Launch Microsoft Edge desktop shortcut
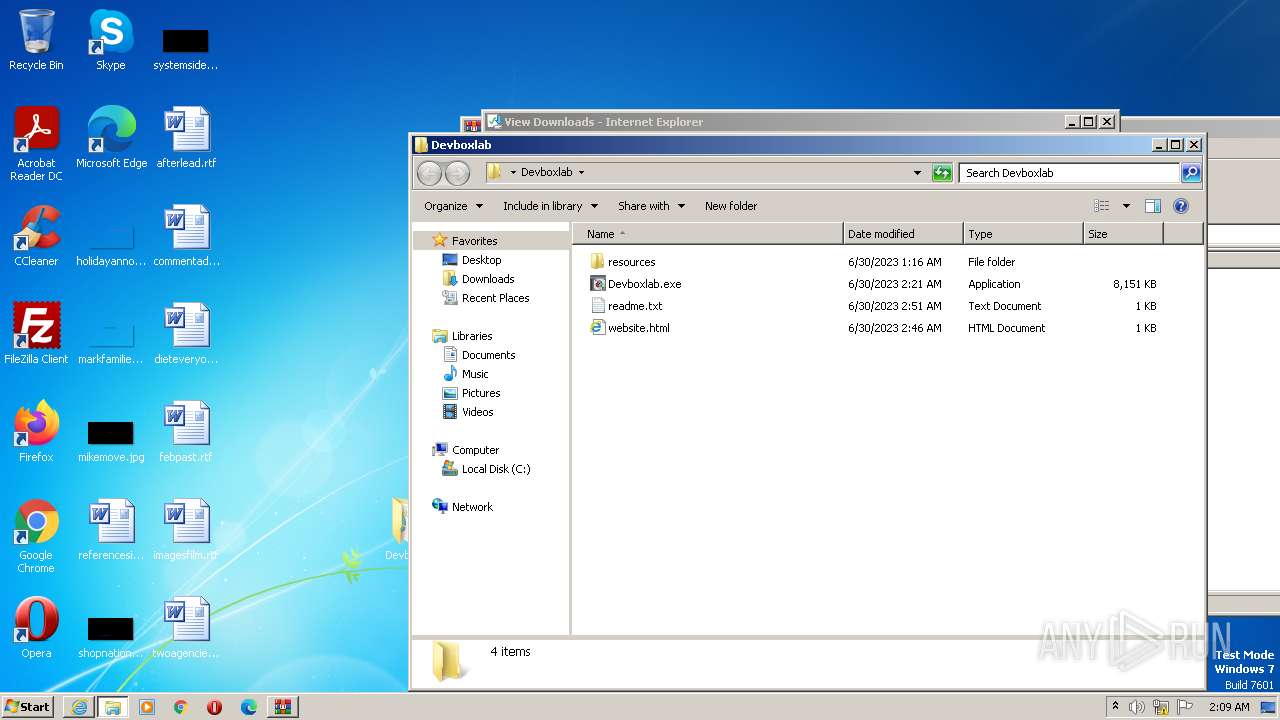Viewport: 1280px width, 720px height. [111, 138]
